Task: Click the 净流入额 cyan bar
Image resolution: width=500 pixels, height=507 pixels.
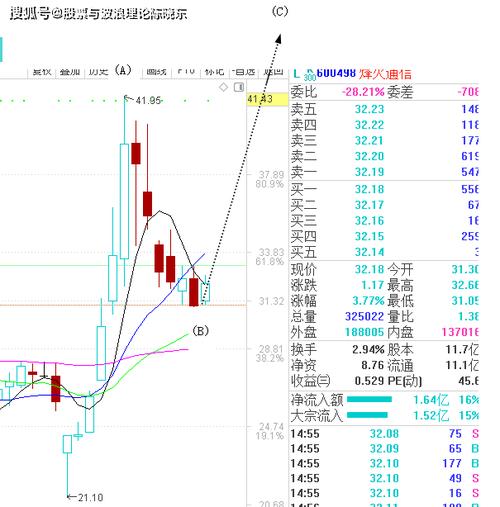Action: point(369,399)
